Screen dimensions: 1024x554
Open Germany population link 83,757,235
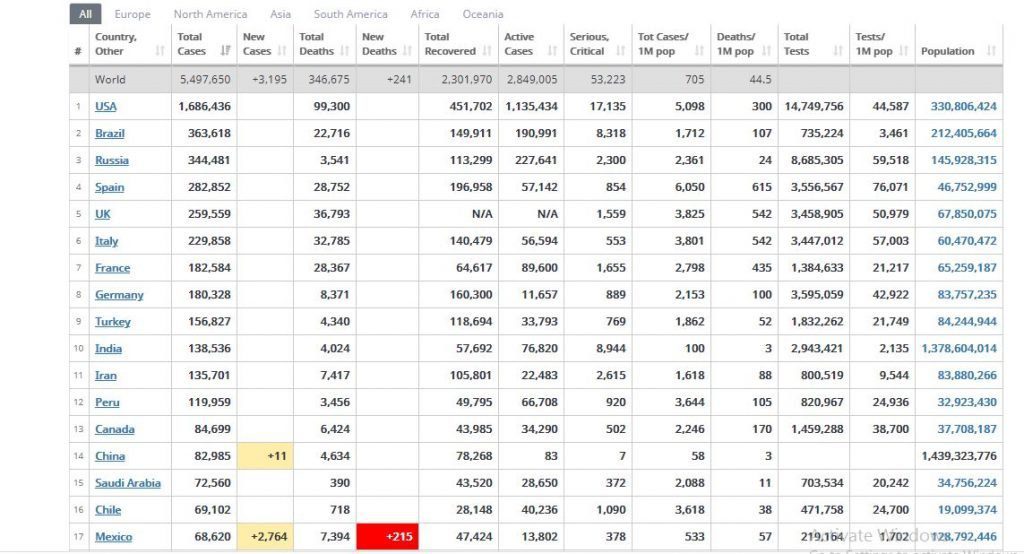[967, 295]
